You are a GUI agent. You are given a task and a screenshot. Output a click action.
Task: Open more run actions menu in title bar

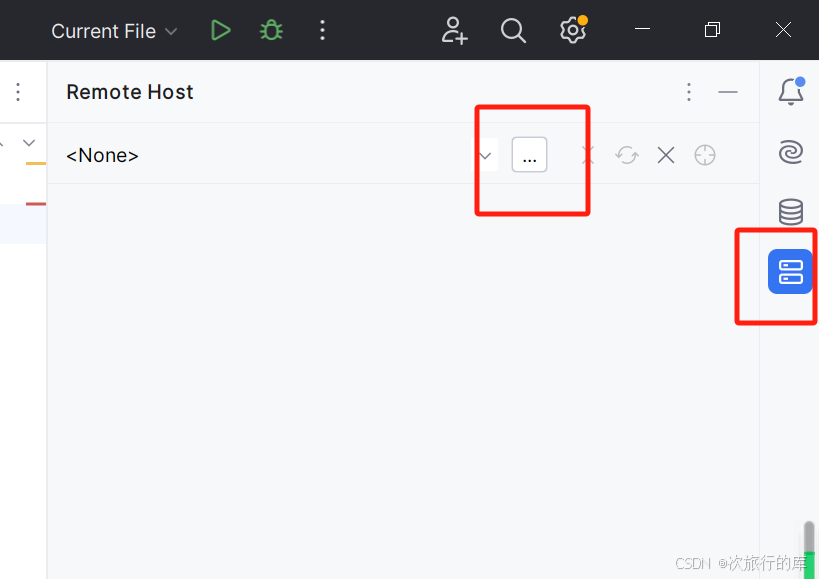tap(322, 30)
